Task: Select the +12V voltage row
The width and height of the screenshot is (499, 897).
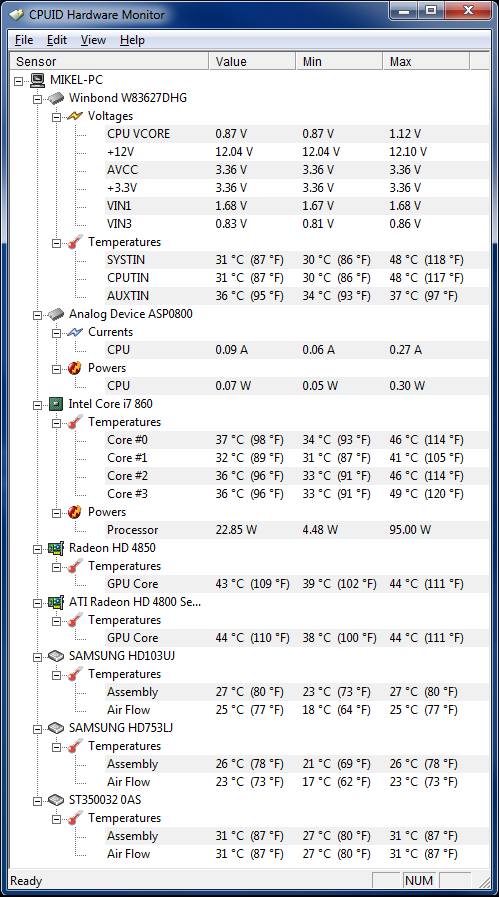Action: pos(296,152)
